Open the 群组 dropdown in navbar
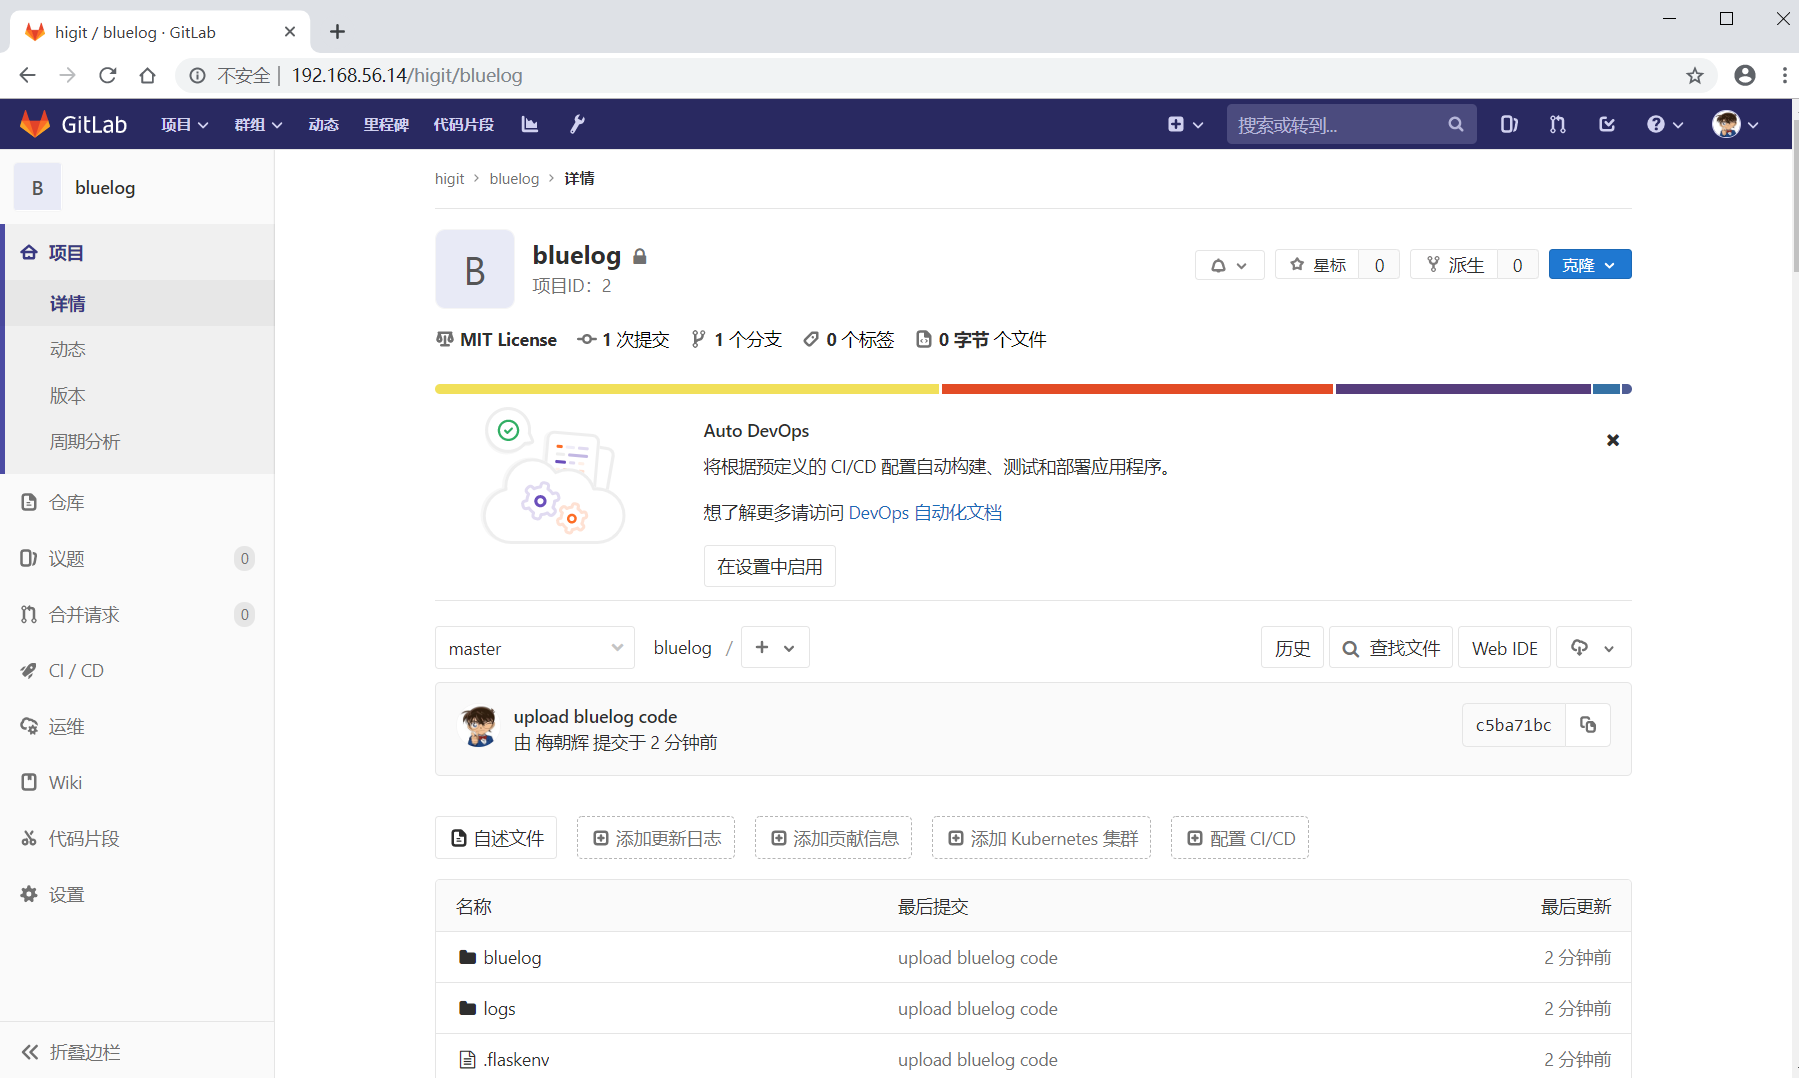This screenshot has height=1078, width=1799. point(258,124)
